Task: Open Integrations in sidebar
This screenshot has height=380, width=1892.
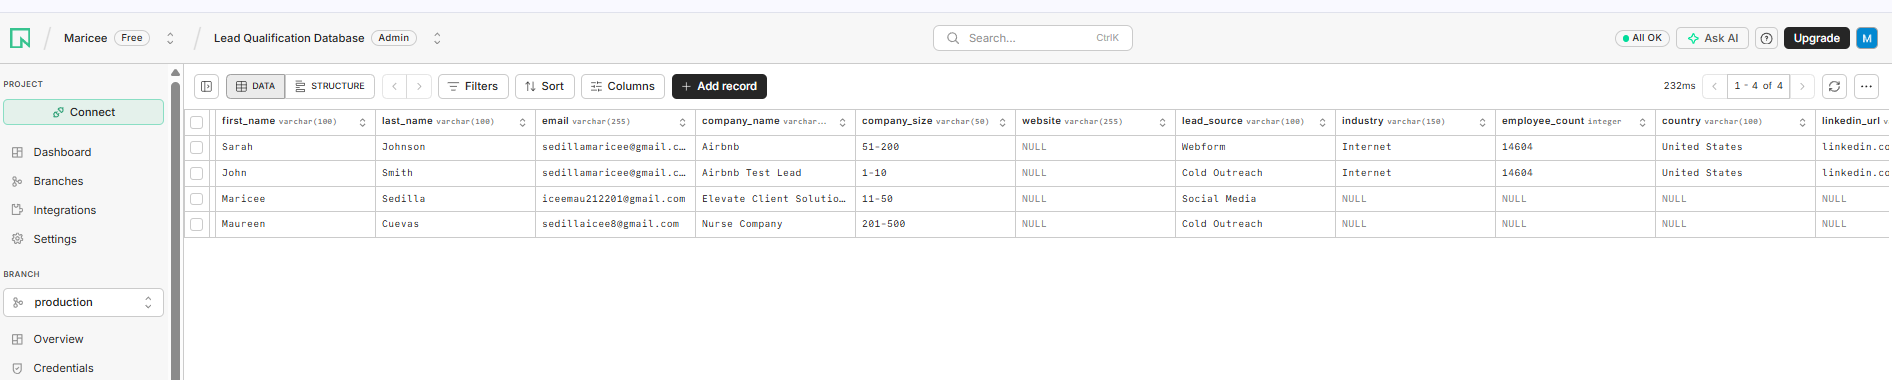Action: coord(64,210)
